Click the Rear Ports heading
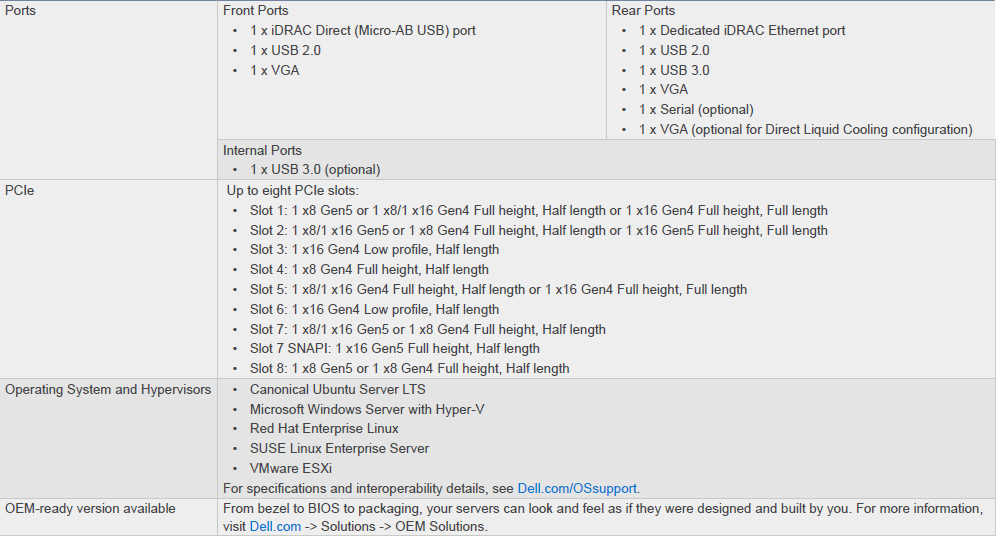Screen dimensions: 997x537 click(643, 10)
